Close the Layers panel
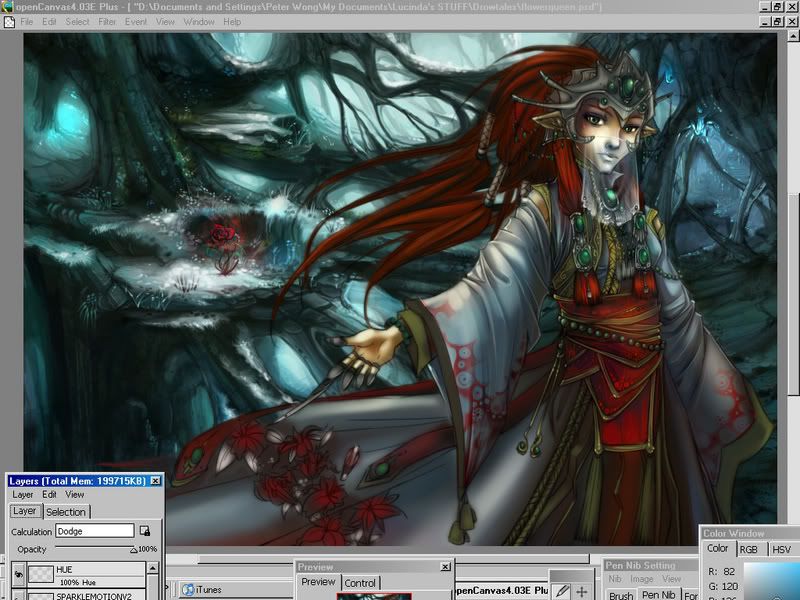 156,481
